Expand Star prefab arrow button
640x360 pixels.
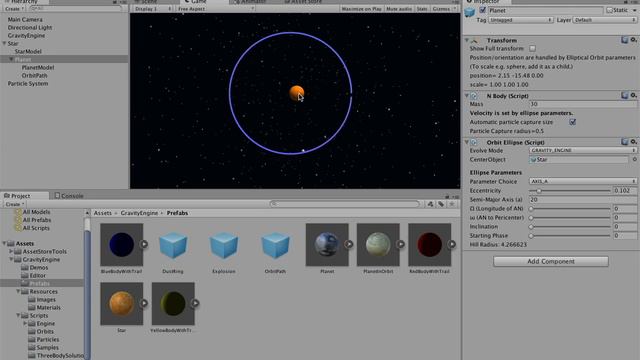tap(144, 303)
